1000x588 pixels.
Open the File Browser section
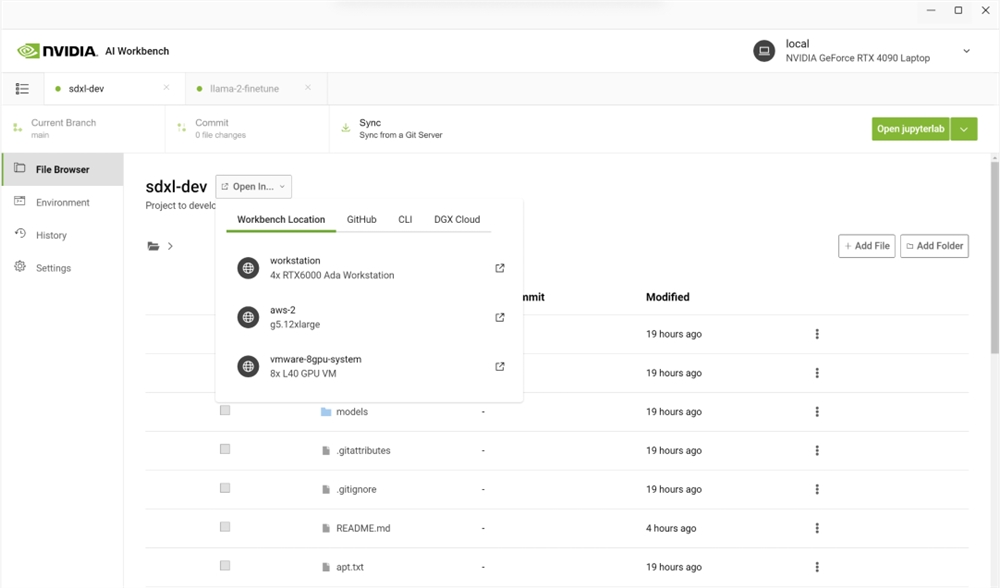click(62, 169)
